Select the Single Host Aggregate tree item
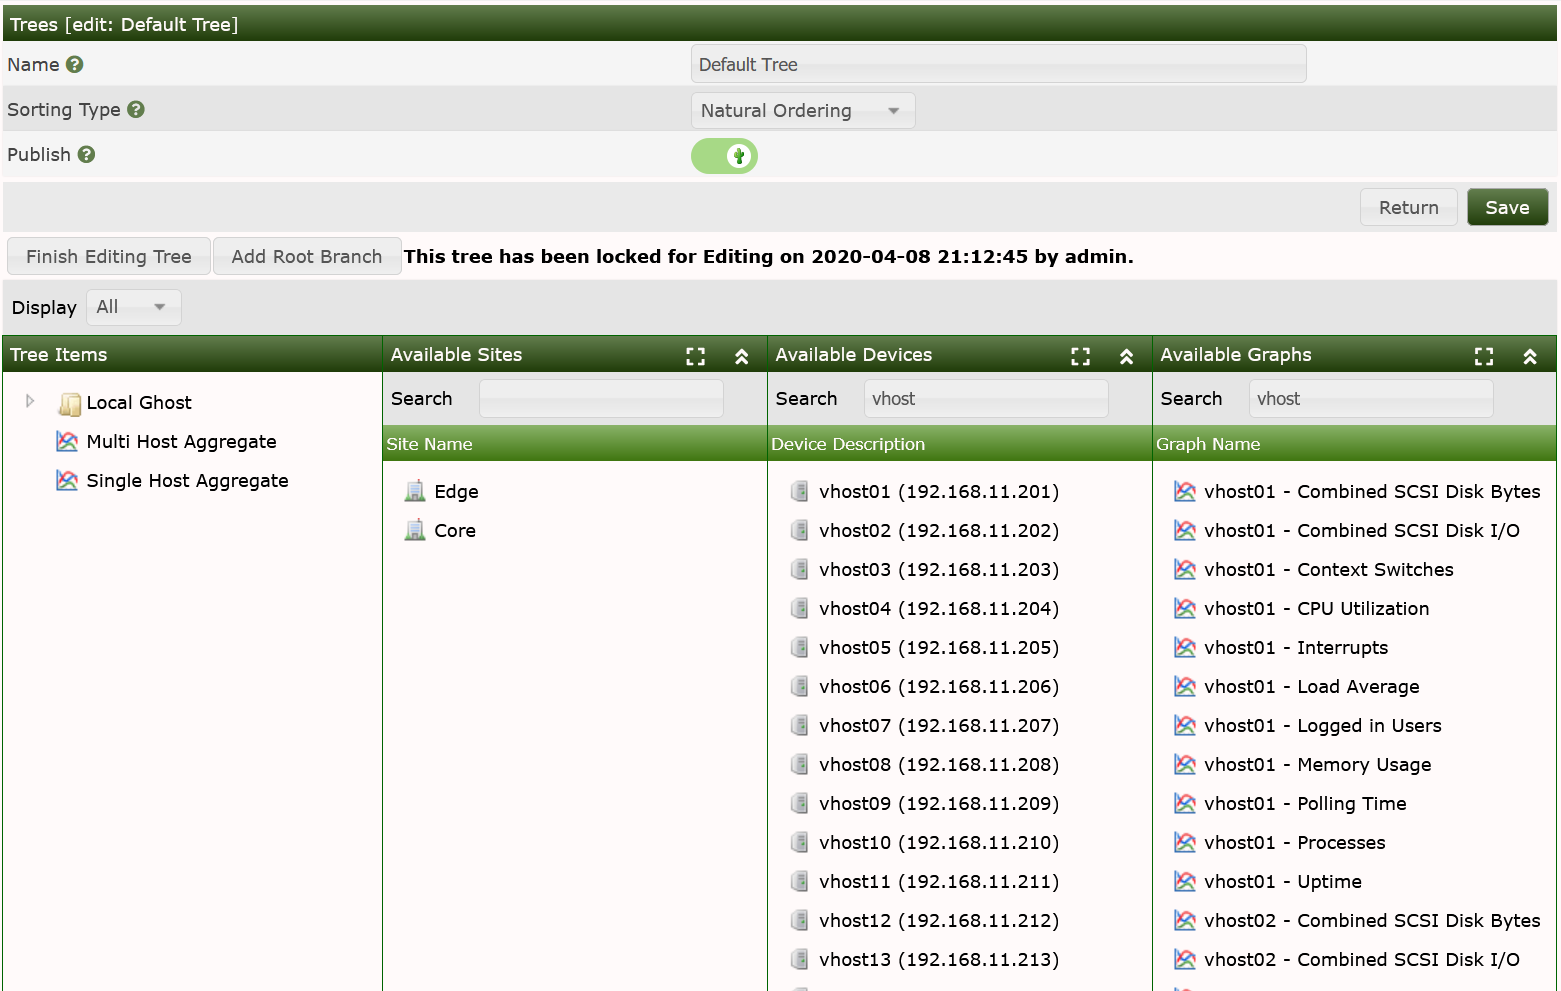1561x991 pixels. click(x=187, y=481)
